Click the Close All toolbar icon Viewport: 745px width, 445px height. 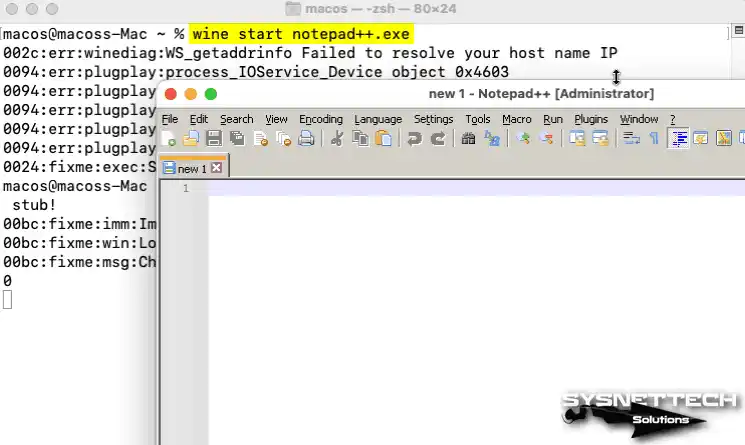tap(284, 139)
